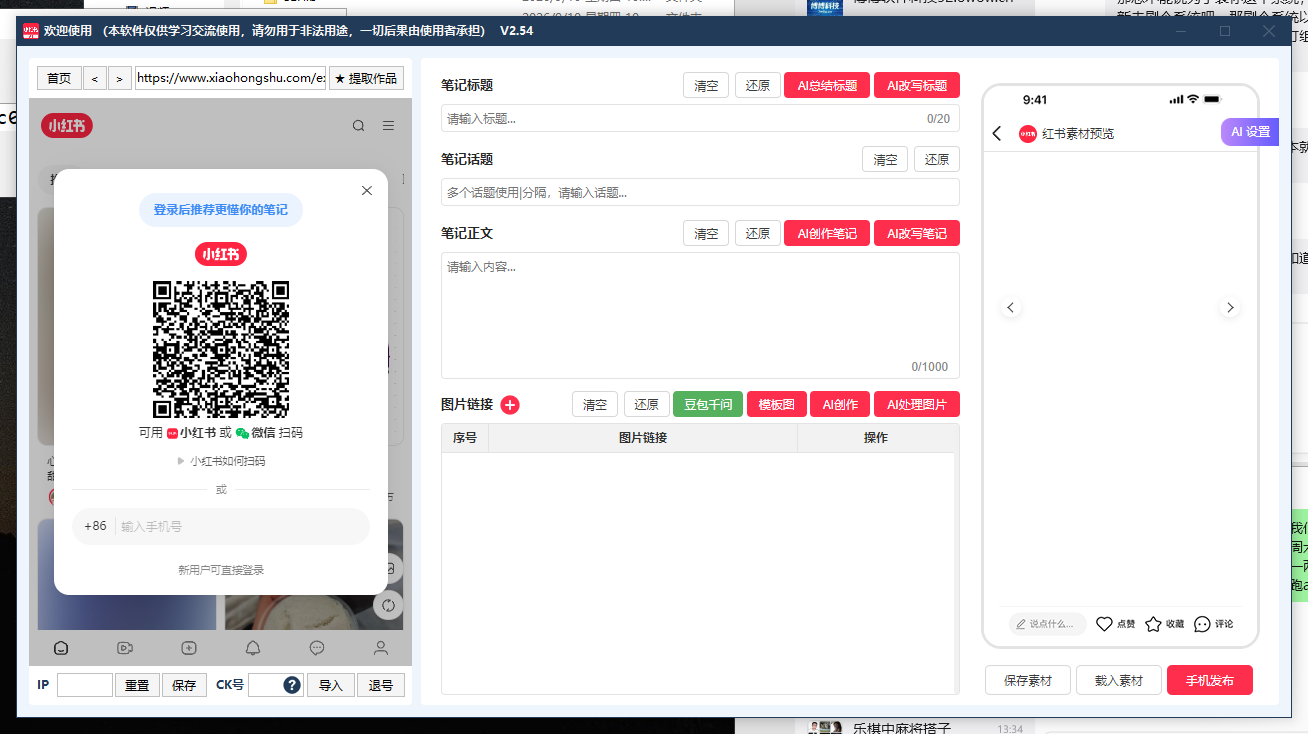Click the 输入手机号 phone number field
Image resolution: width=1308 pixels, height=734 pixels.
click(x=240, y=526)
